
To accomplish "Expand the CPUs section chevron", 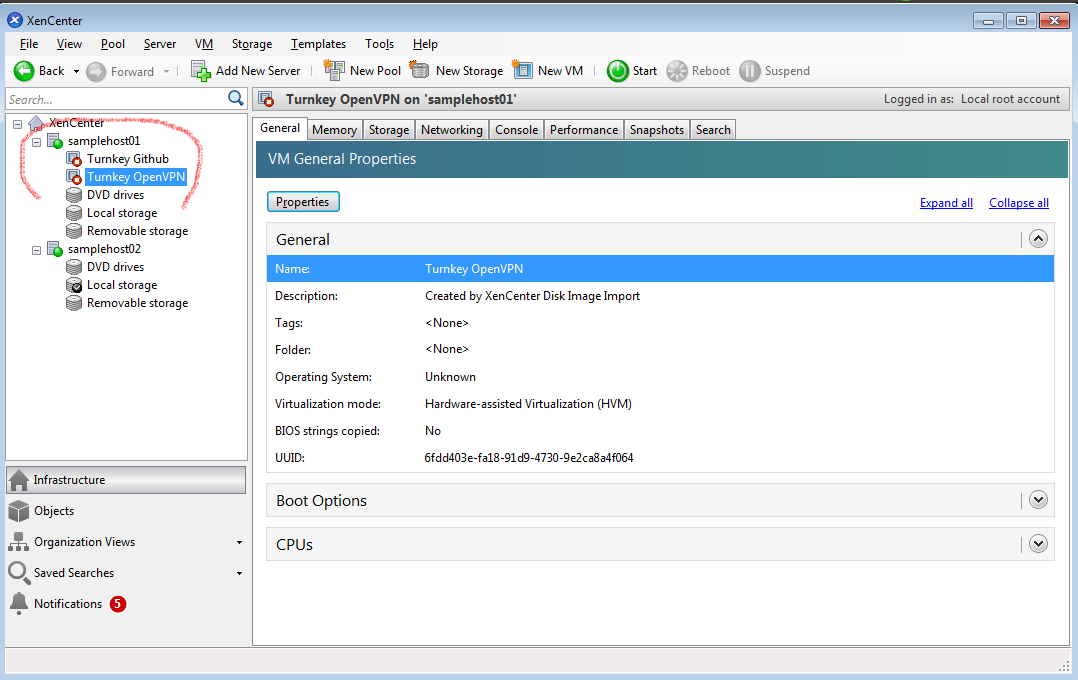I will pyautogui.click(x=1038, y=544).
